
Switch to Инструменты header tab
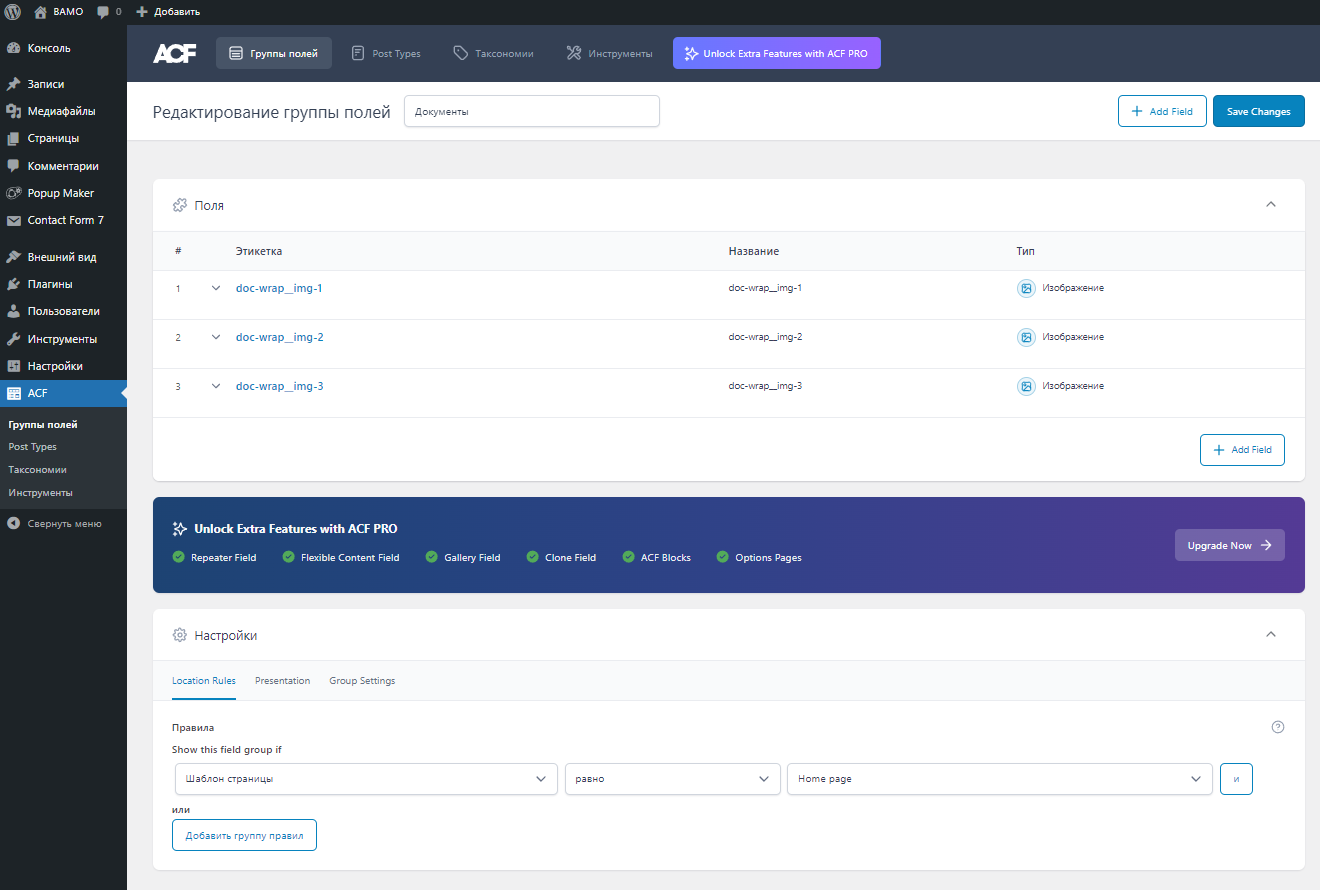tap(610, 53)
